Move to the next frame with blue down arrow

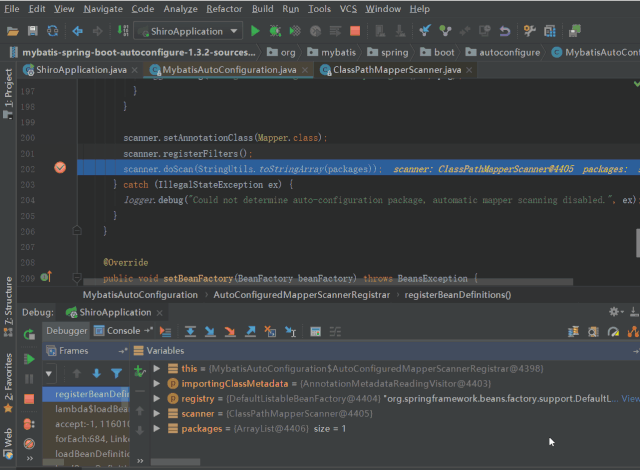(x=97, y=373)
